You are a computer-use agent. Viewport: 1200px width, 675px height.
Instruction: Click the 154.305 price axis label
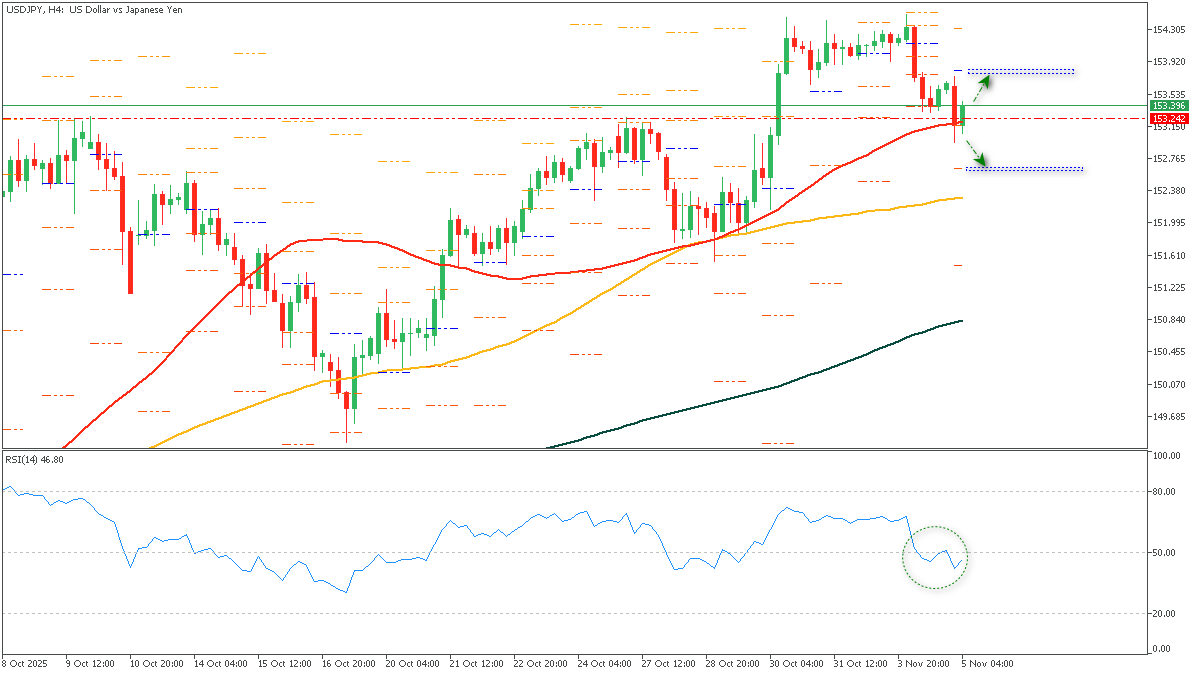coord(1168,29)
